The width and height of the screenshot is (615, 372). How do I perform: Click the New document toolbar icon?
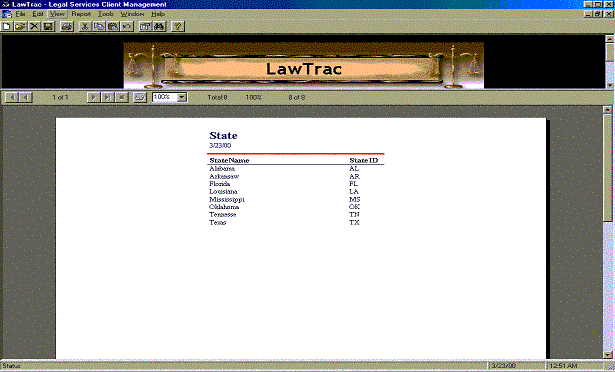point(7,26)
